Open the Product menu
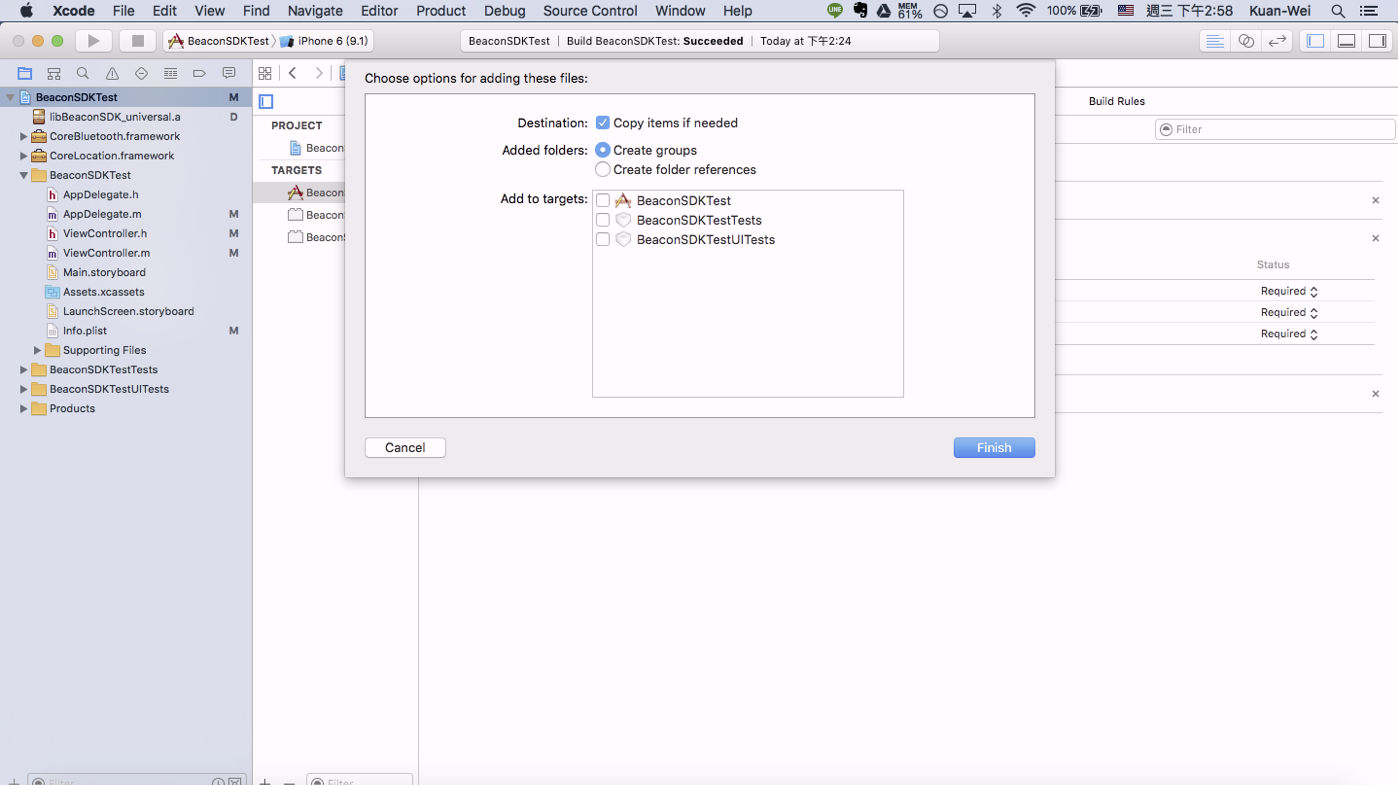Screen dimensions: 1398x785 tap(441, 11)
